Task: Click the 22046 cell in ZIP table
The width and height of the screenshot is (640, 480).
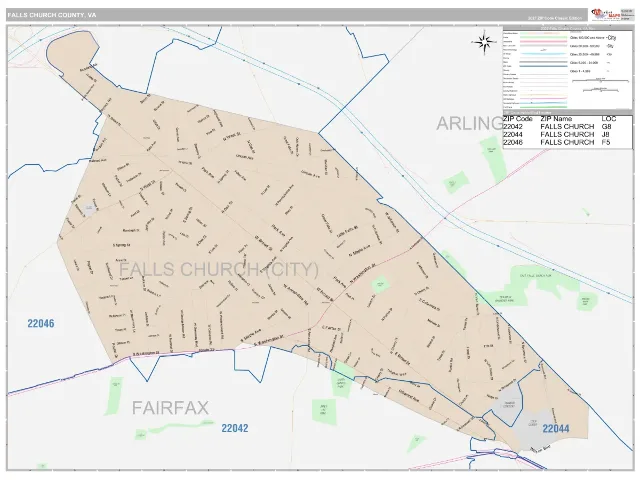Action: 513,142
